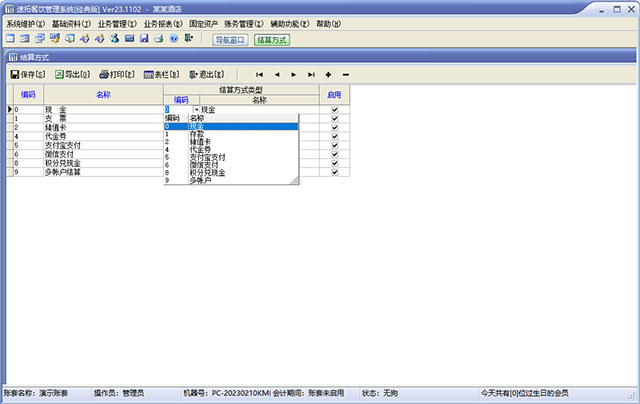Open the 业务报表 menu

pyautogui.click(x=163, y=22)
